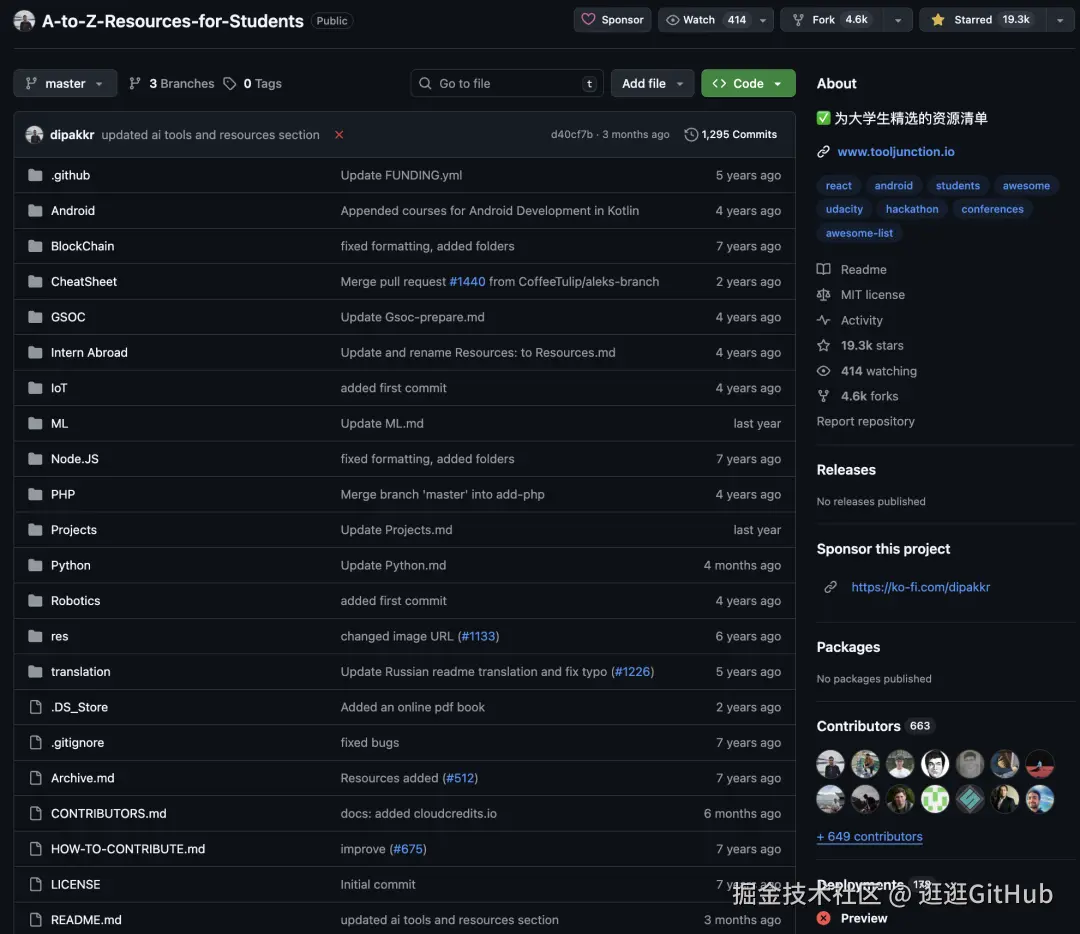Select the students topic tag
This screenshot has height=934, width=1080.
pyautogui.click(x=957, y=185)
